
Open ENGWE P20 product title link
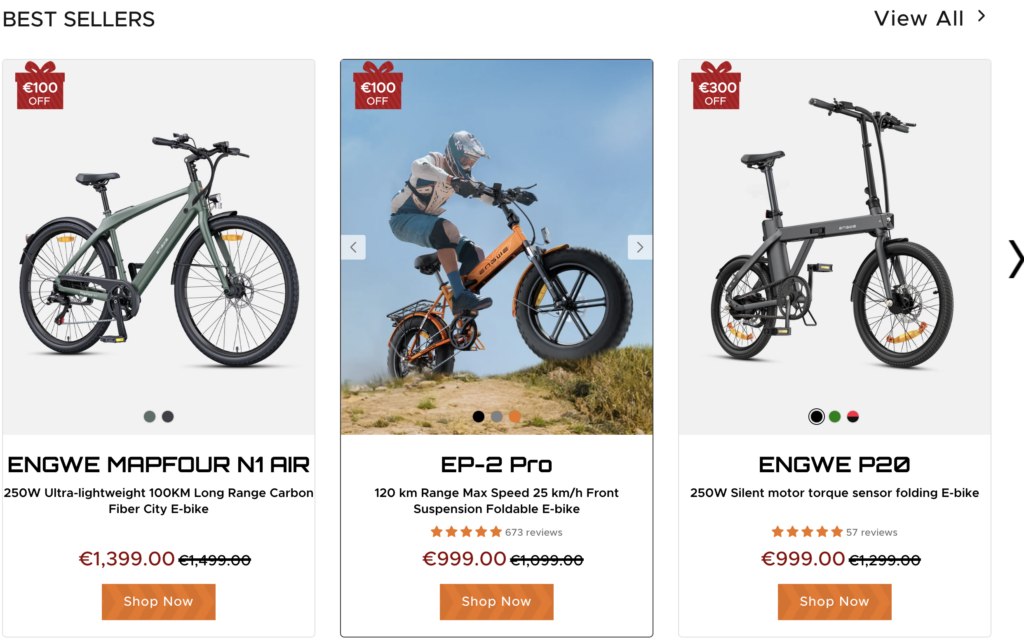[834, 464]
